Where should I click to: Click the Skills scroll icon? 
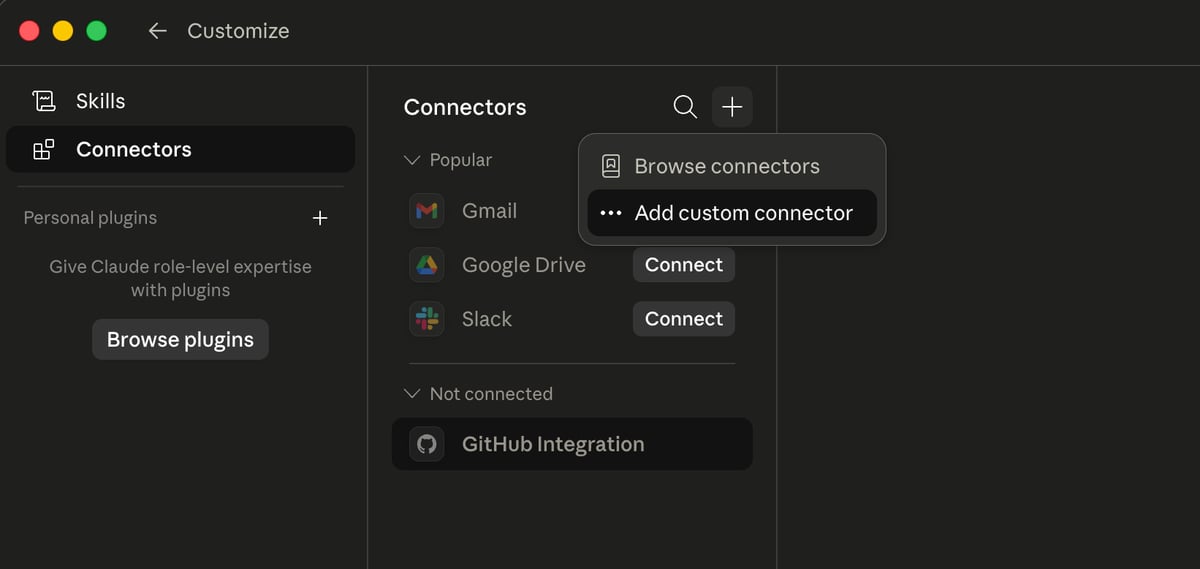click(x=44, y=101)
